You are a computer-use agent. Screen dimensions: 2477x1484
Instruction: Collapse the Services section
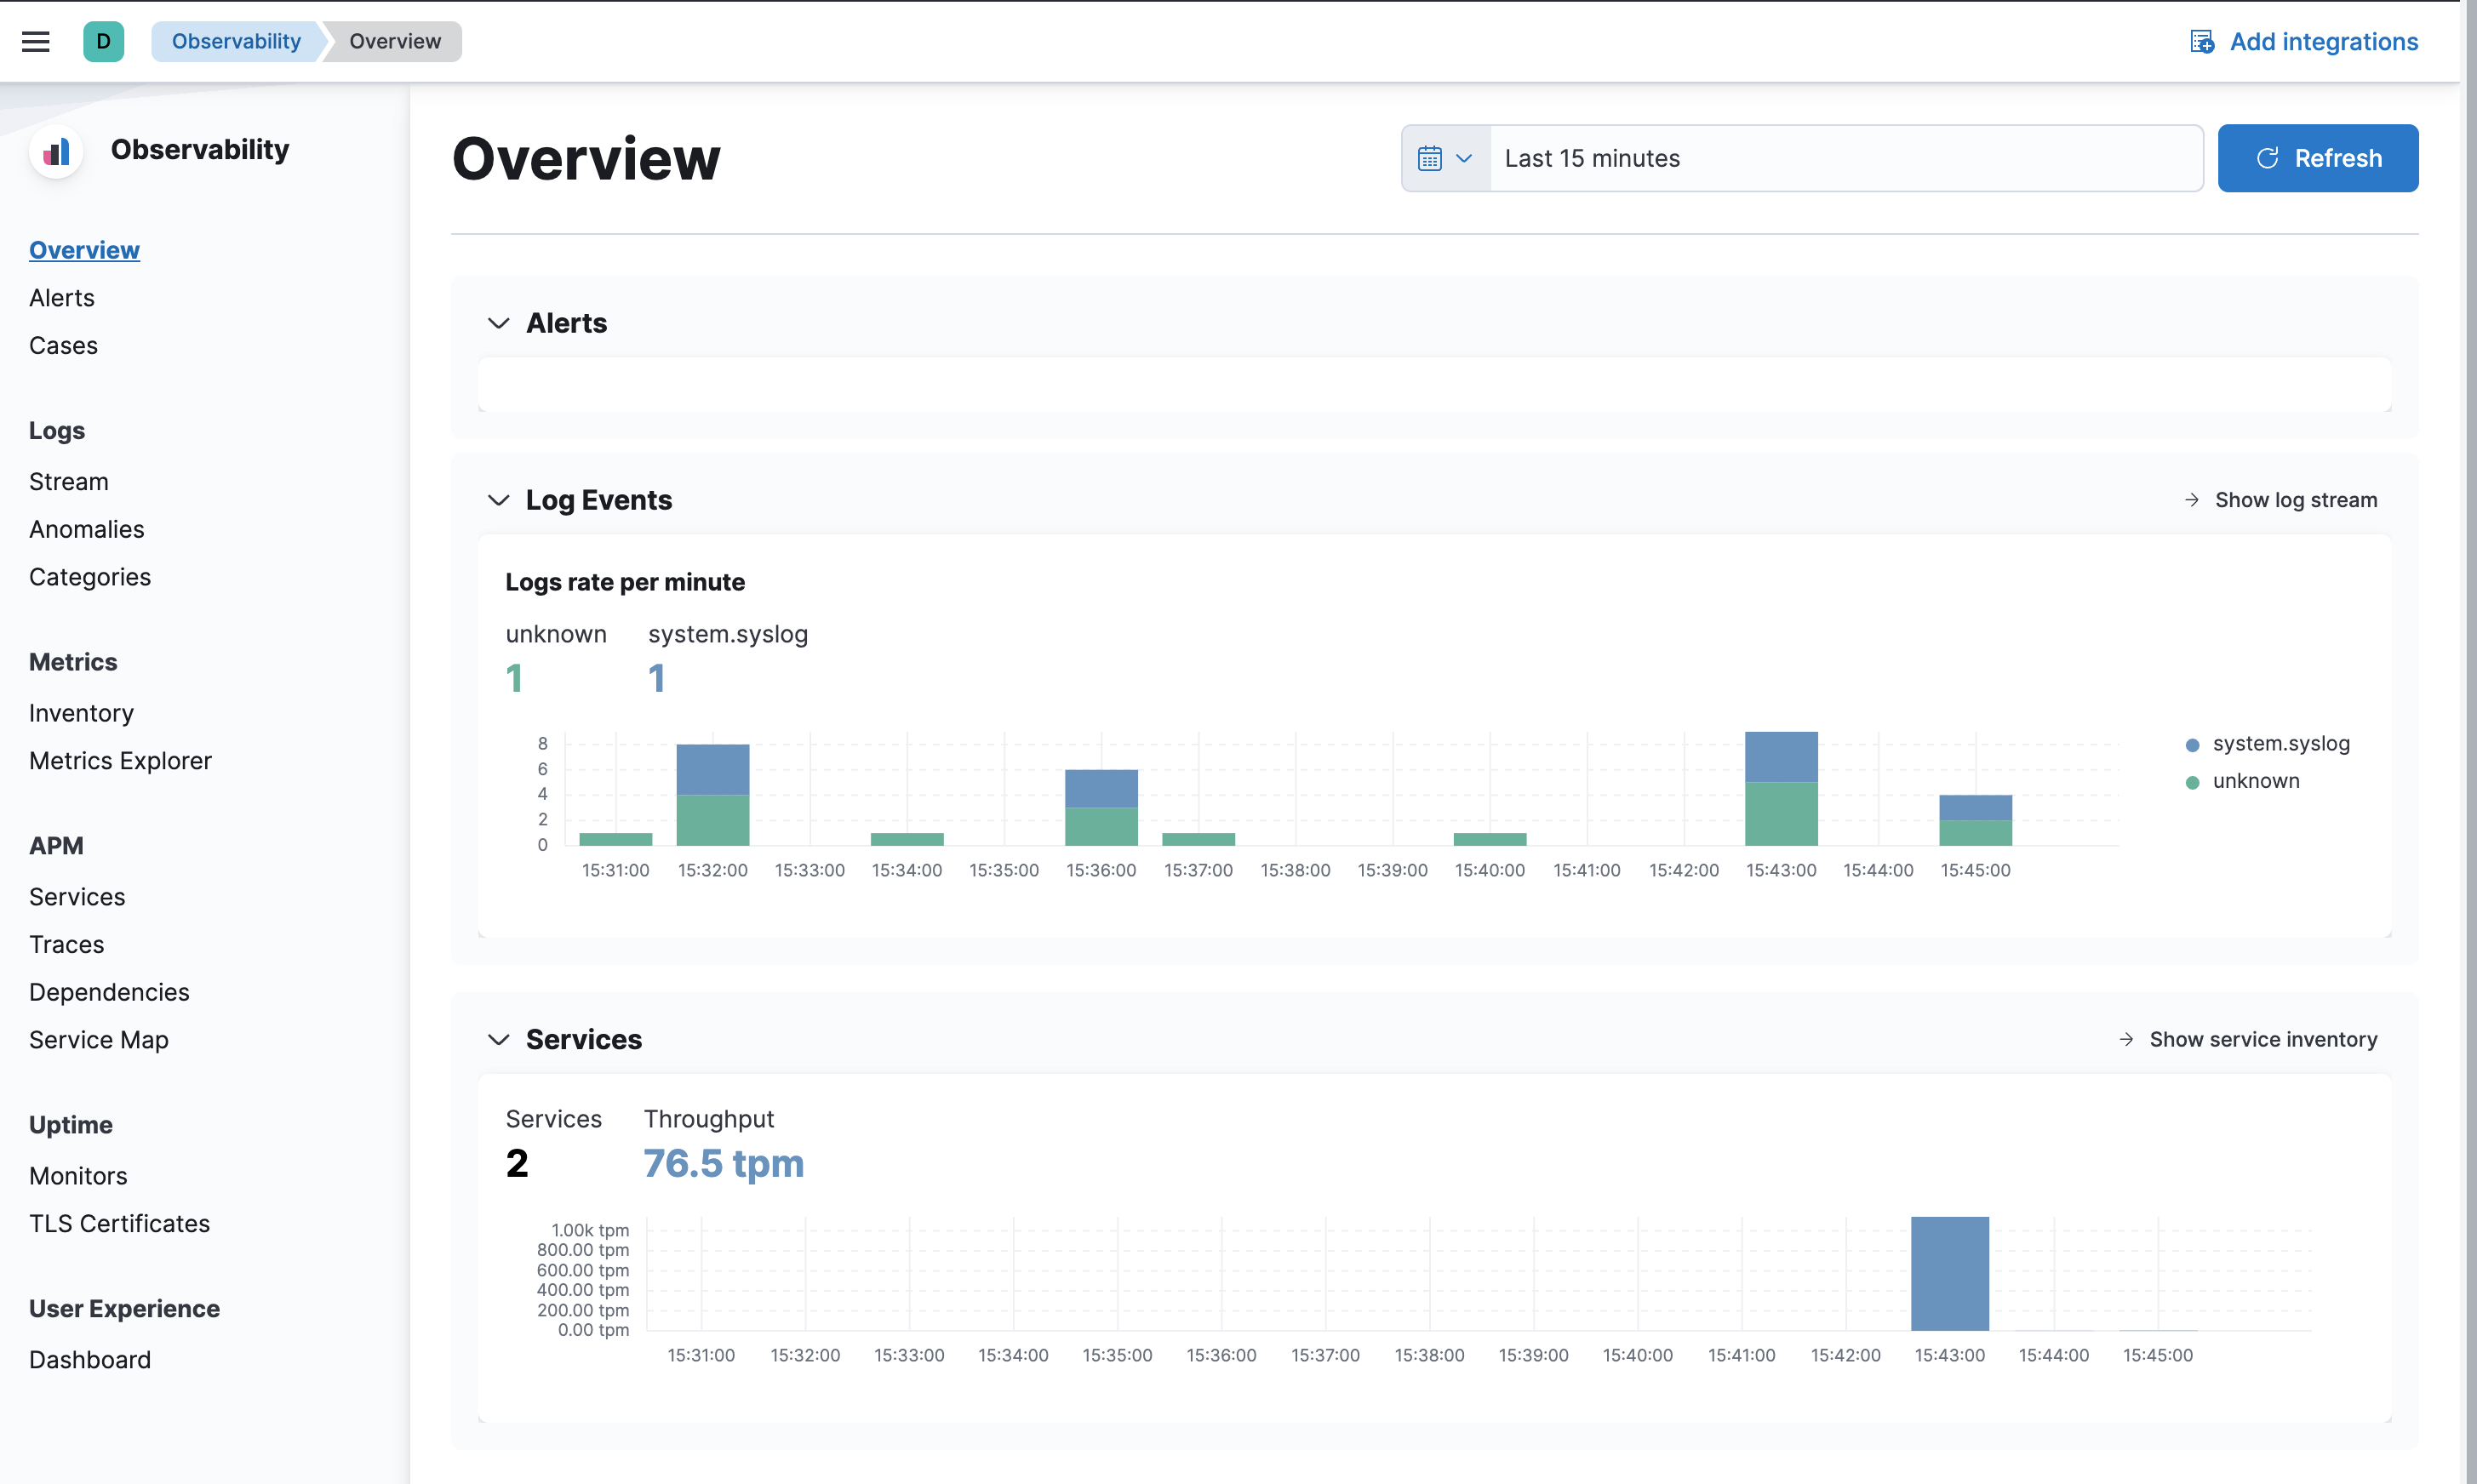click(x=498, y=1039)
